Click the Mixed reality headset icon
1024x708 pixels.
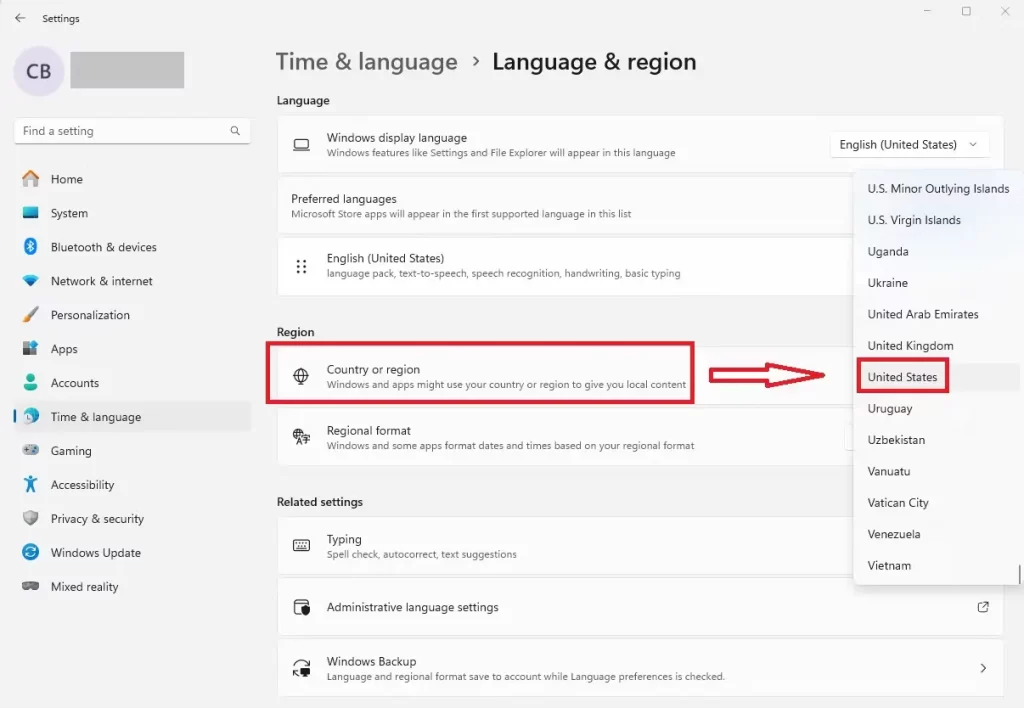[31, 586]
